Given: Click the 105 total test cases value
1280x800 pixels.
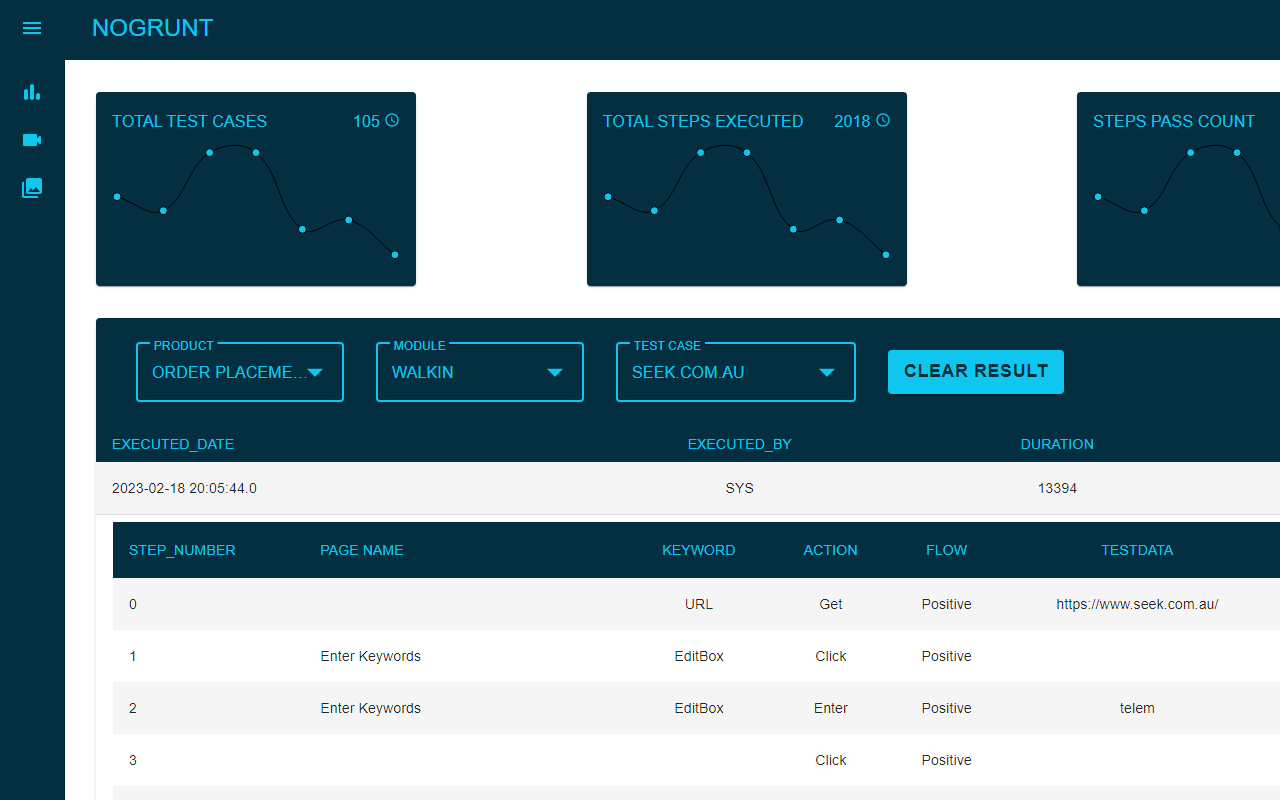Looking at the screenshot, I should [366, 121].
